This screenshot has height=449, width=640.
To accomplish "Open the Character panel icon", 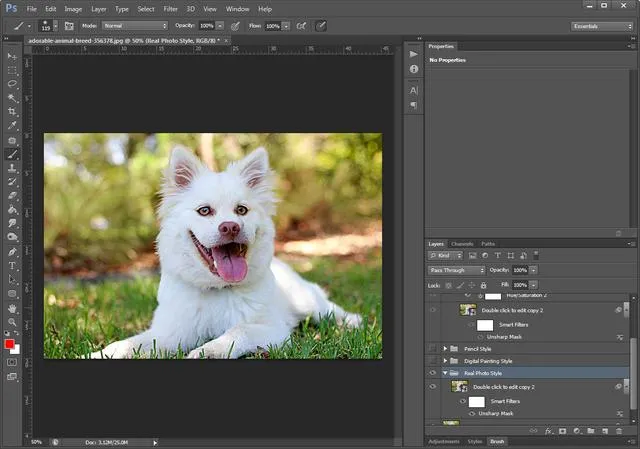I will point(413,90).
